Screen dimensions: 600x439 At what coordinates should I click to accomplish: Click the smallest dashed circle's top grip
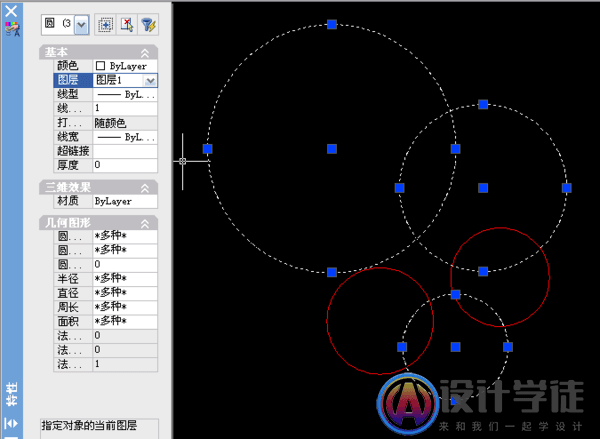455,294
